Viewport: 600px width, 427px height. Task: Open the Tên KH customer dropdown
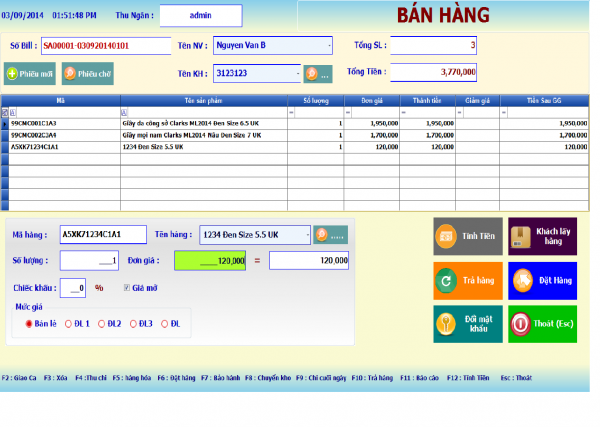click(x=297, y=73)
